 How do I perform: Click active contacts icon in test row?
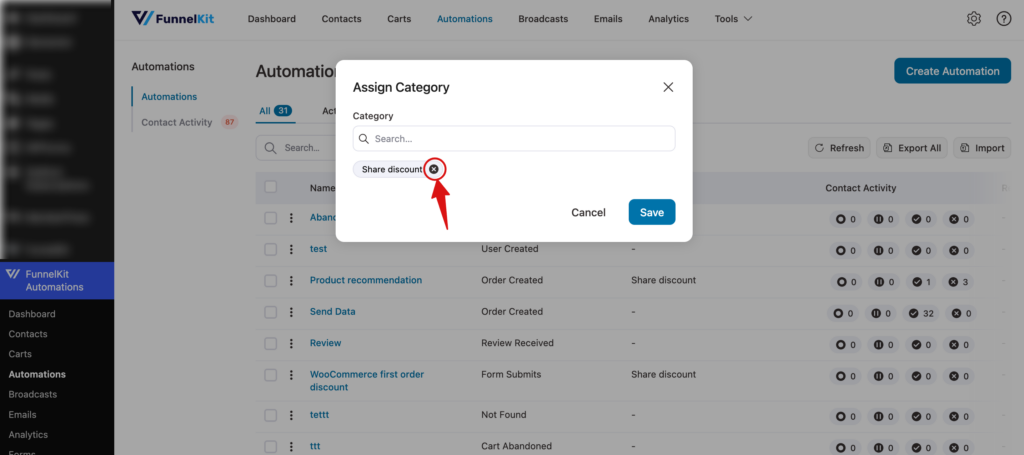841,250
